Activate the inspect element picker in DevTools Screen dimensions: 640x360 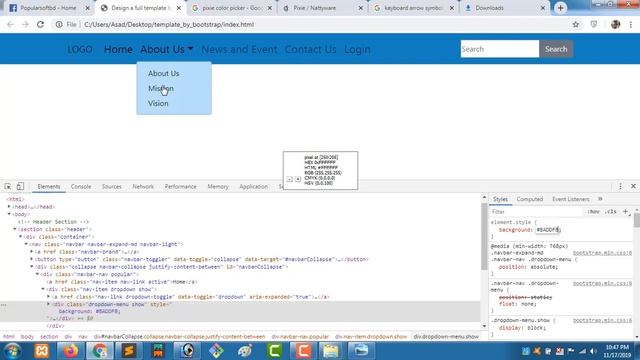coord(8,187)
